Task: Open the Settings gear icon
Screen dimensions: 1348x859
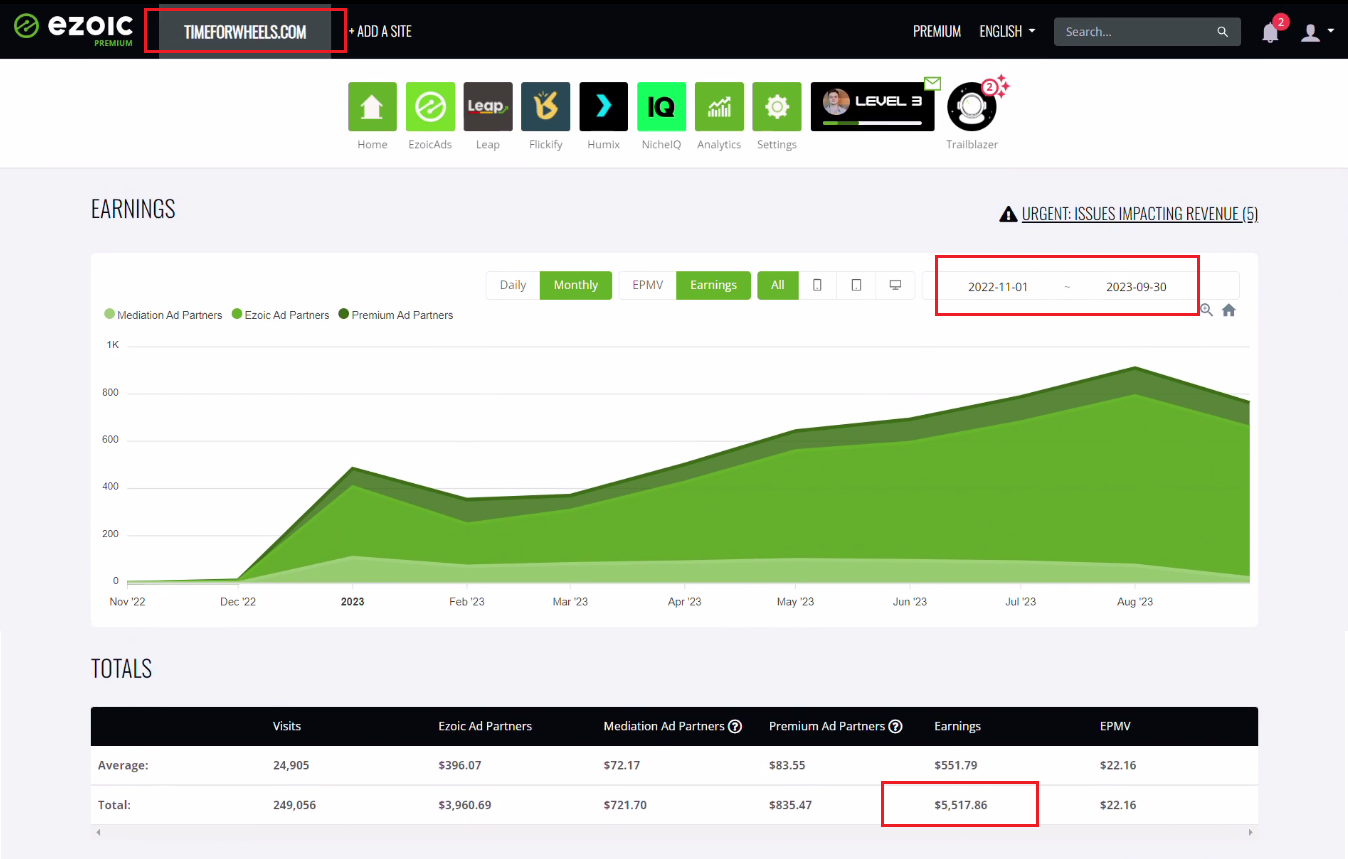Action: click(777, 106)
